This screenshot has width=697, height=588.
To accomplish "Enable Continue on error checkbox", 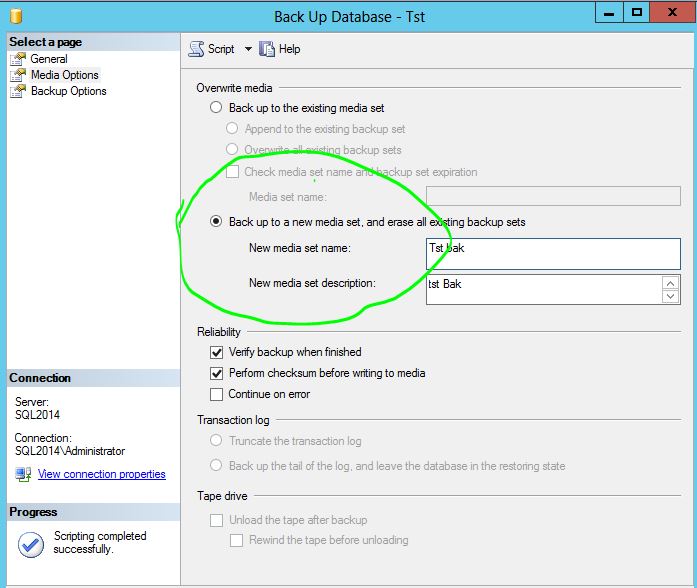I will [x=217, y=394].
